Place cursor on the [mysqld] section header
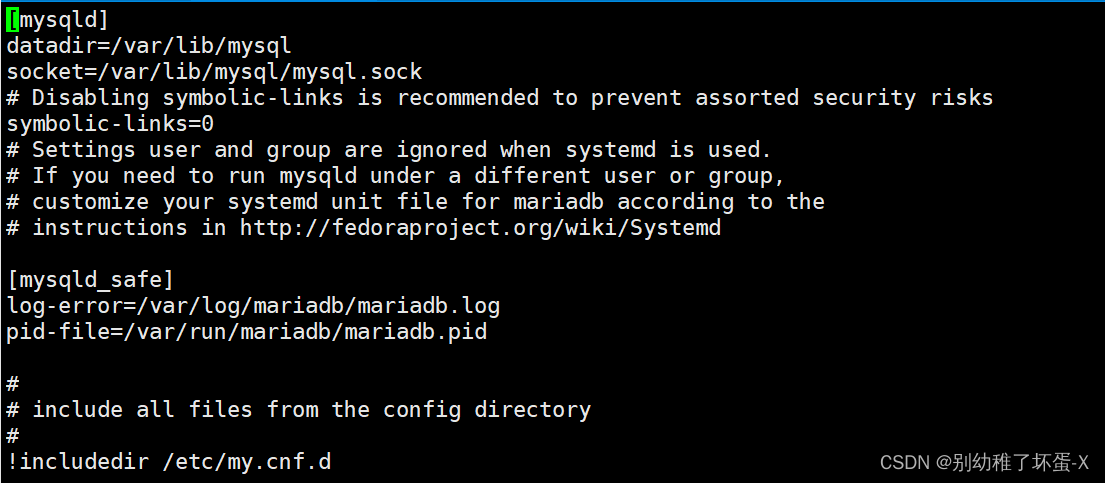The height and width of the screenshot is (483, 1105). (x=58, y=20)
